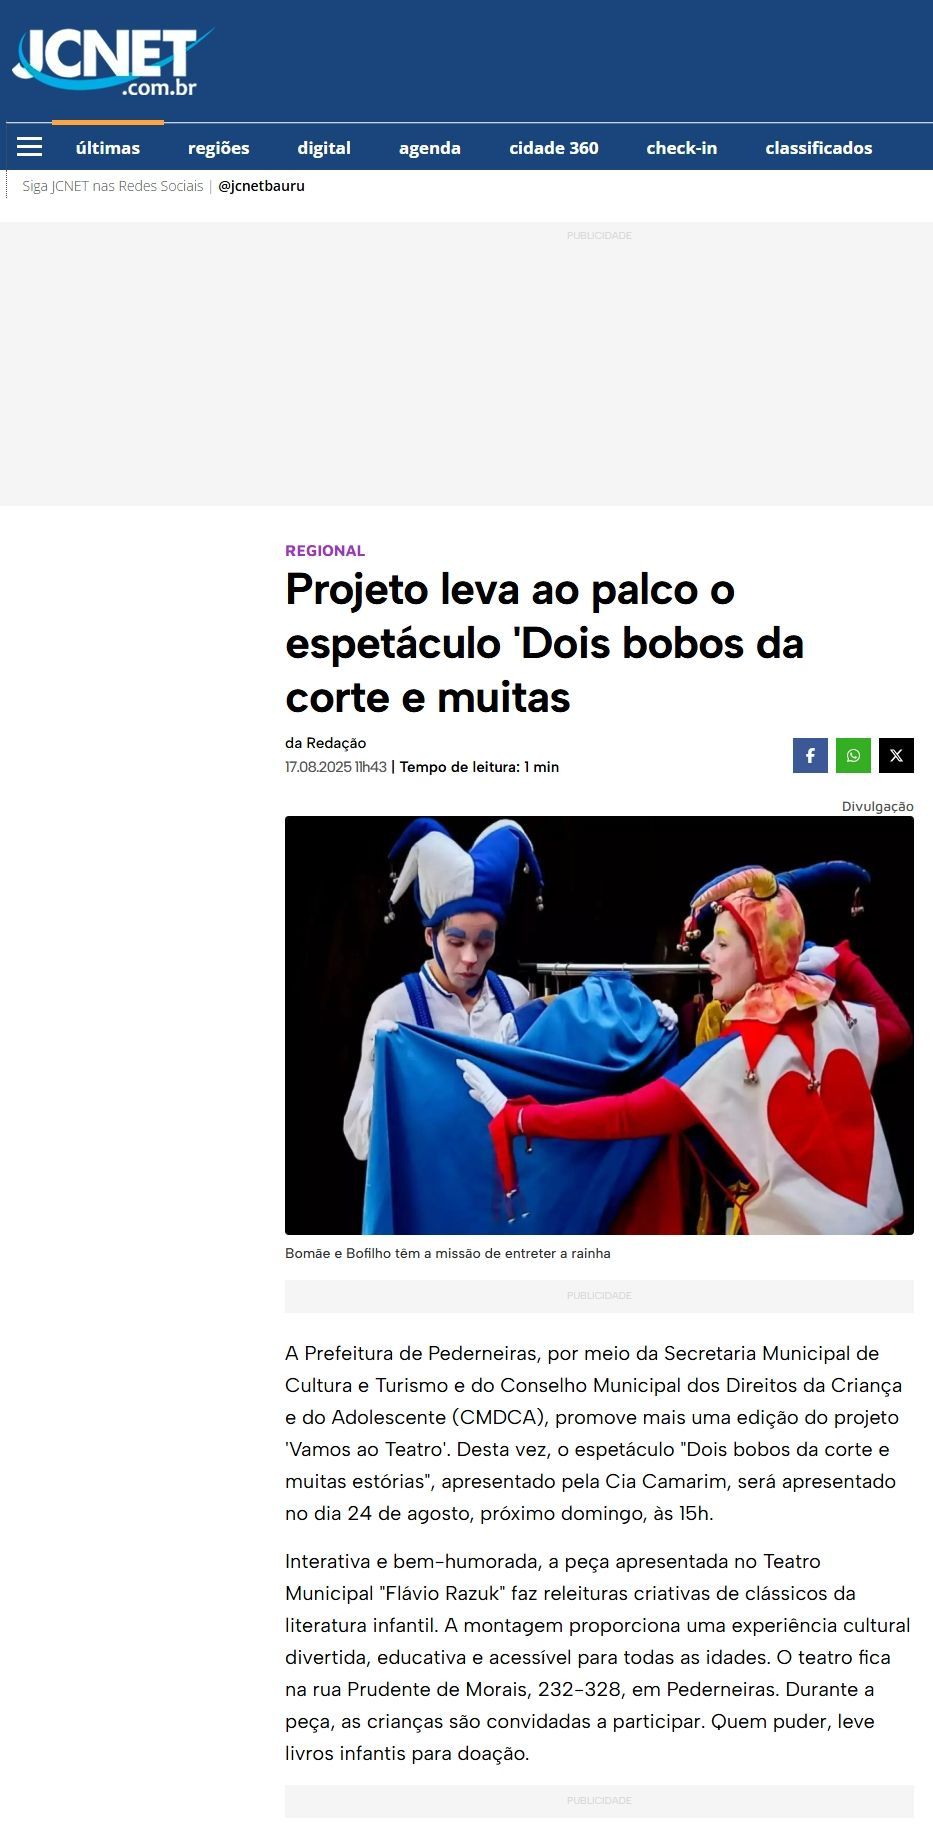Open the regiões menu item
Screen dimensions: 933x1835
coord(219,148)
